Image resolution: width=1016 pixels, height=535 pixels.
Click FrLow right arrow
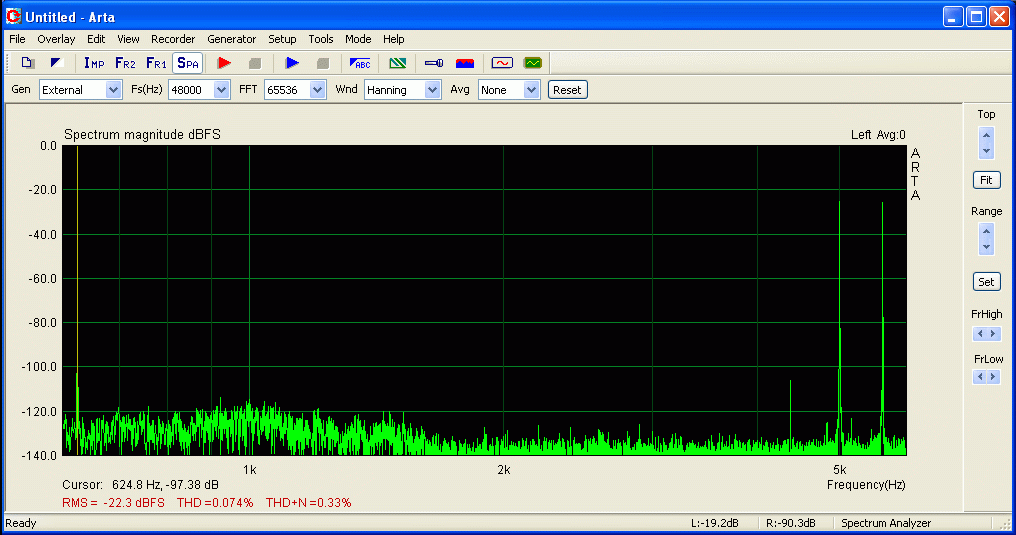(x=993, y=376)
